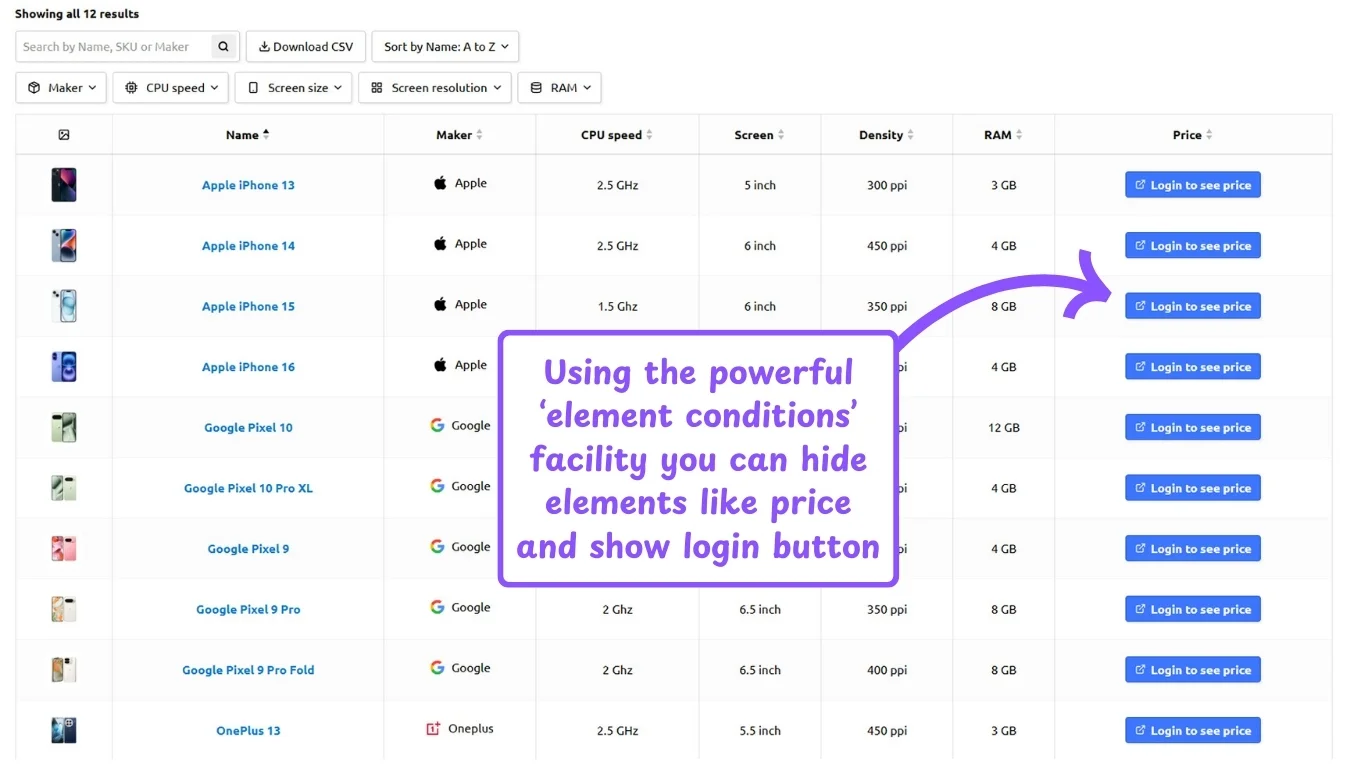Click the OnePlus logo in the OnePlus 13 row

(x=433, y=729)
